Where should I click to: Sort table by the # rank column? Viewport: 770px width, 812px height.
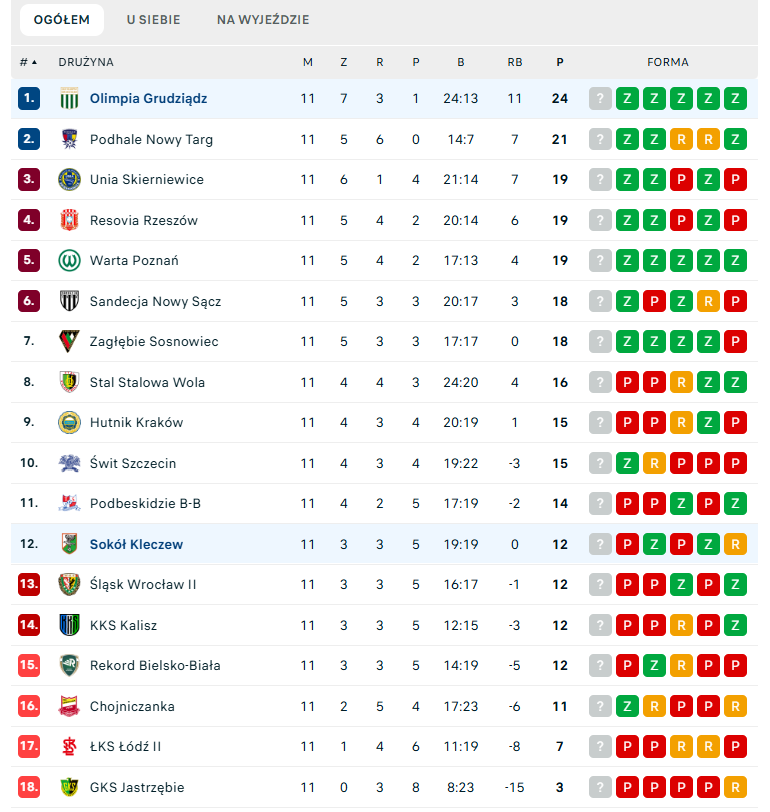27,62
